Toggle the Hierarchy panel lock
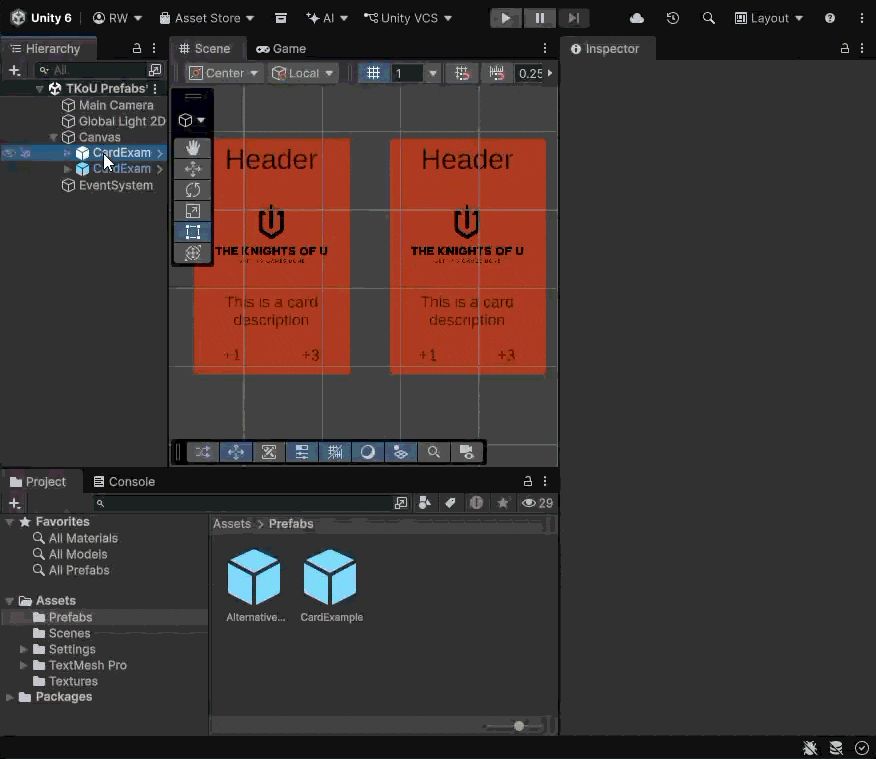The width and height of the screenshot is (876, 759). [137, 49]
